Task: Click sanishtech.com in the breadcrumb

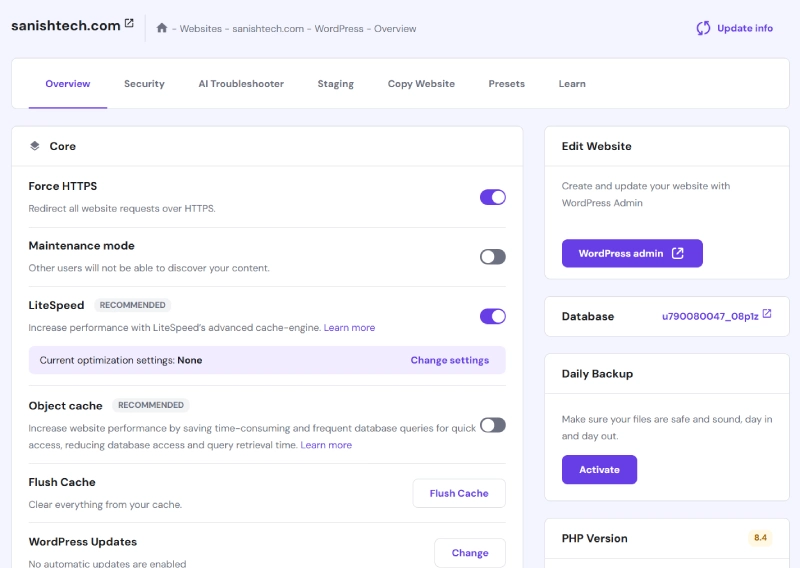Action: point(268,29)
